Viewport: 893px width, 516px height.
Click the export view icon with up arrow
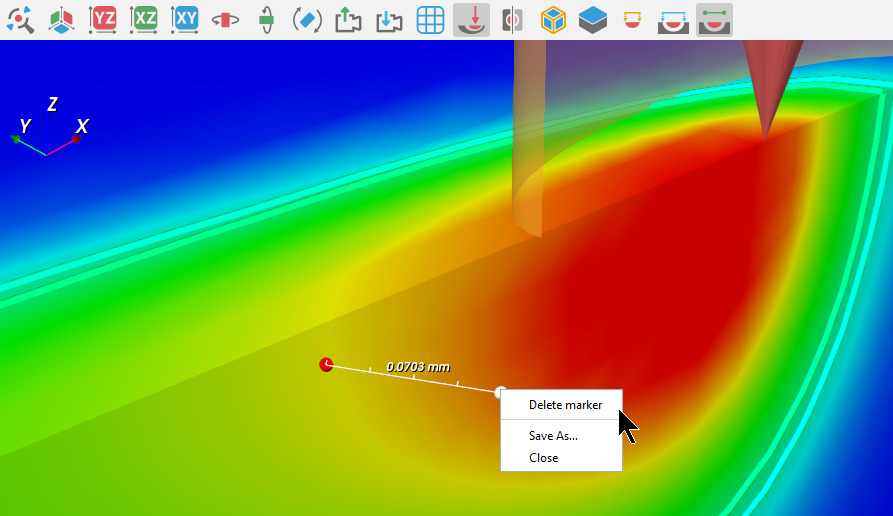(349, 20)
